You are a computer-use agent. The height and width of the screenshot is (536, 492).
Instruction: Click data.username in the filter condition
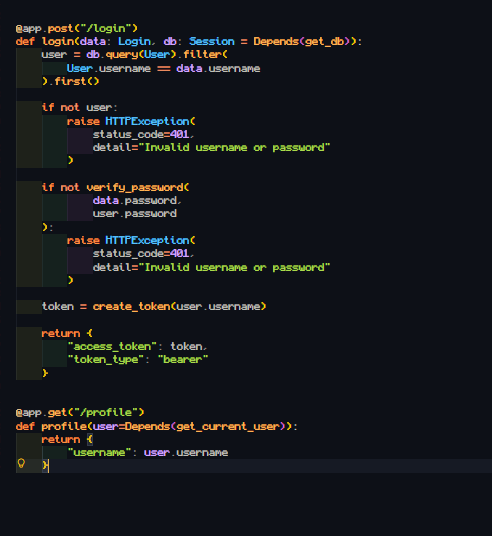(x=218, y=69)
